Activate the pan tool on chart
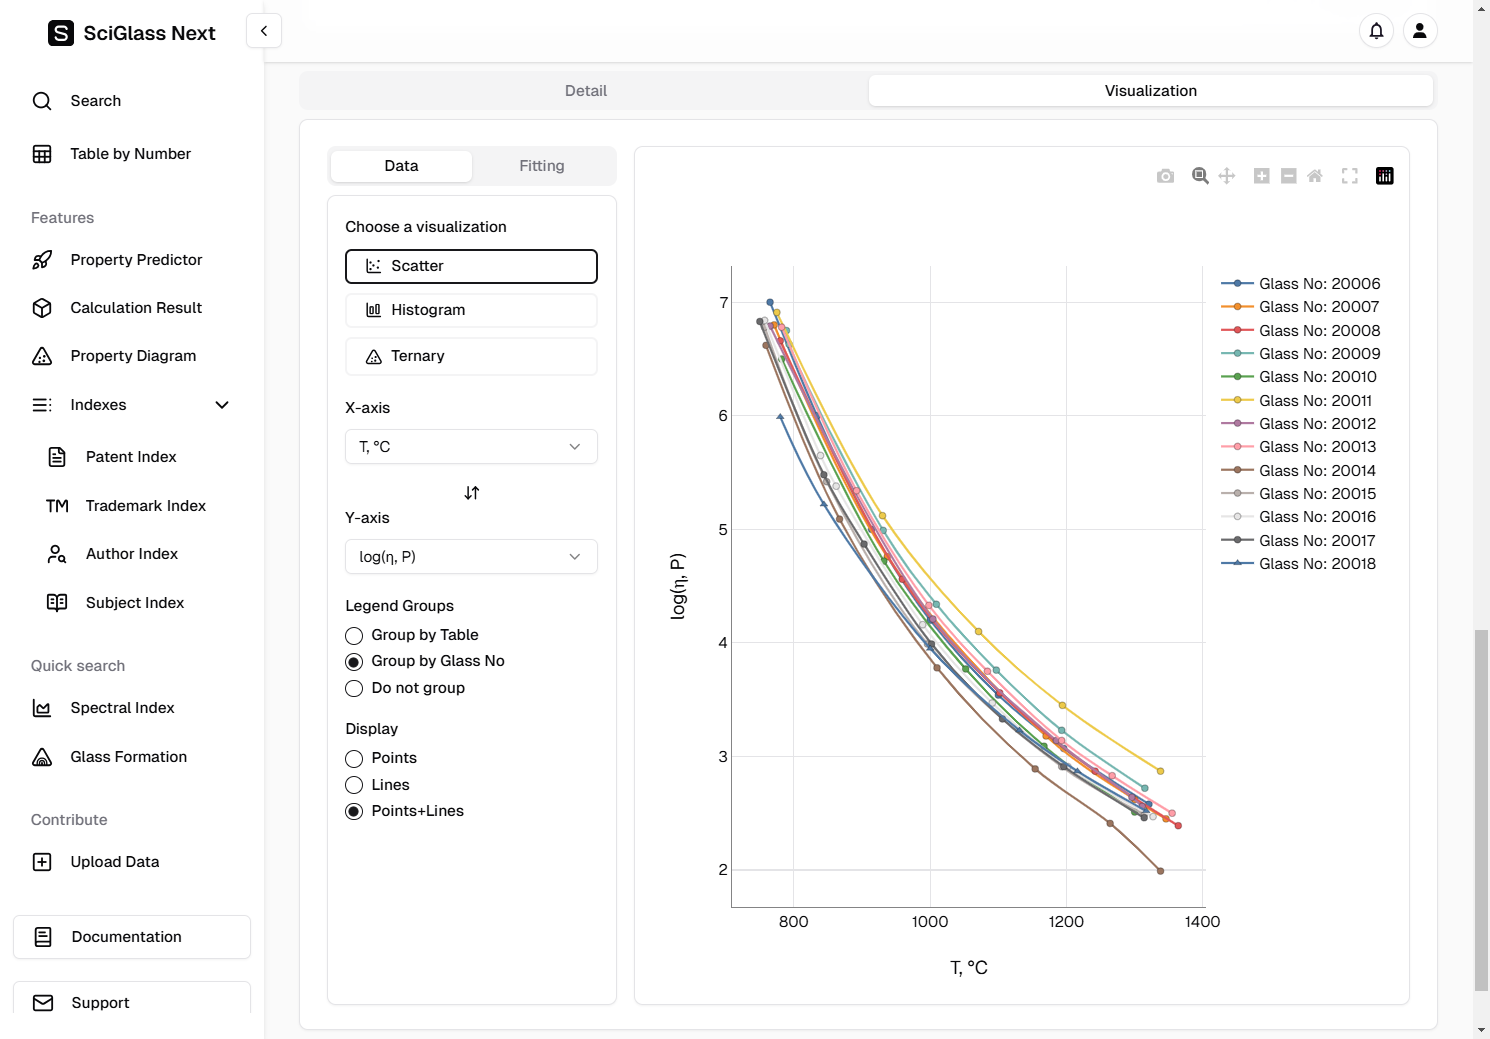This screenshot has height=1039, width=1490. click(1227, 176)
